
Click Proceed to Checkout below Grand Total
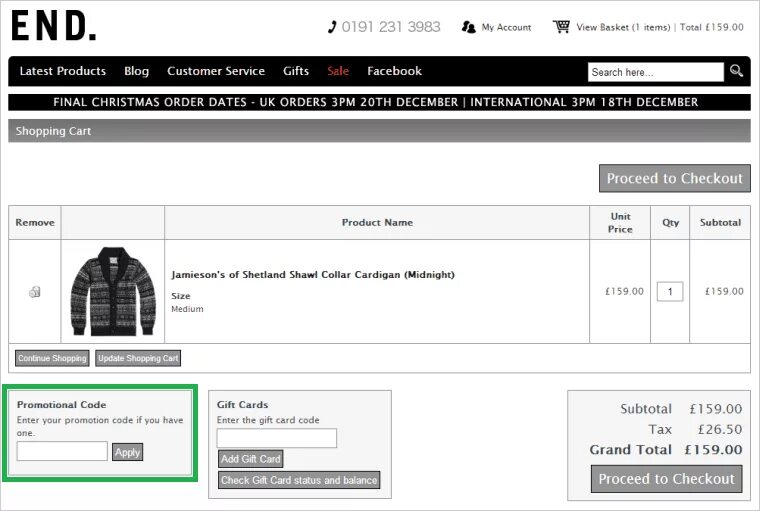coord(666,479)
